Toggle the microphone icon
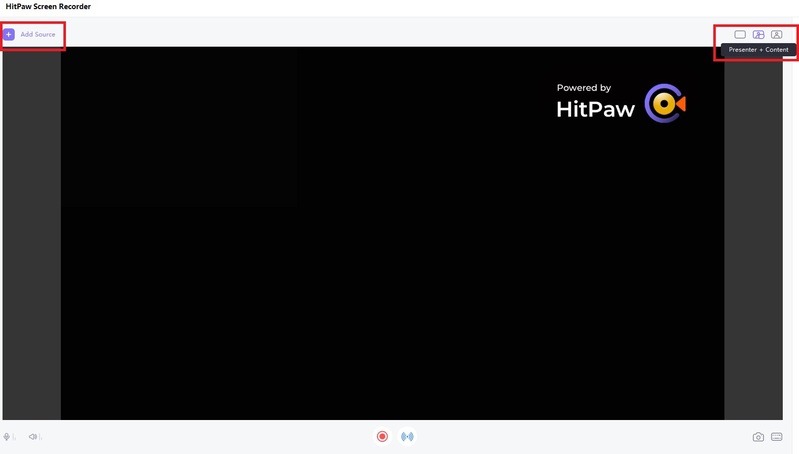Viewport: 799px width, 454px height. pyautogui.click(x=7, y=437)
